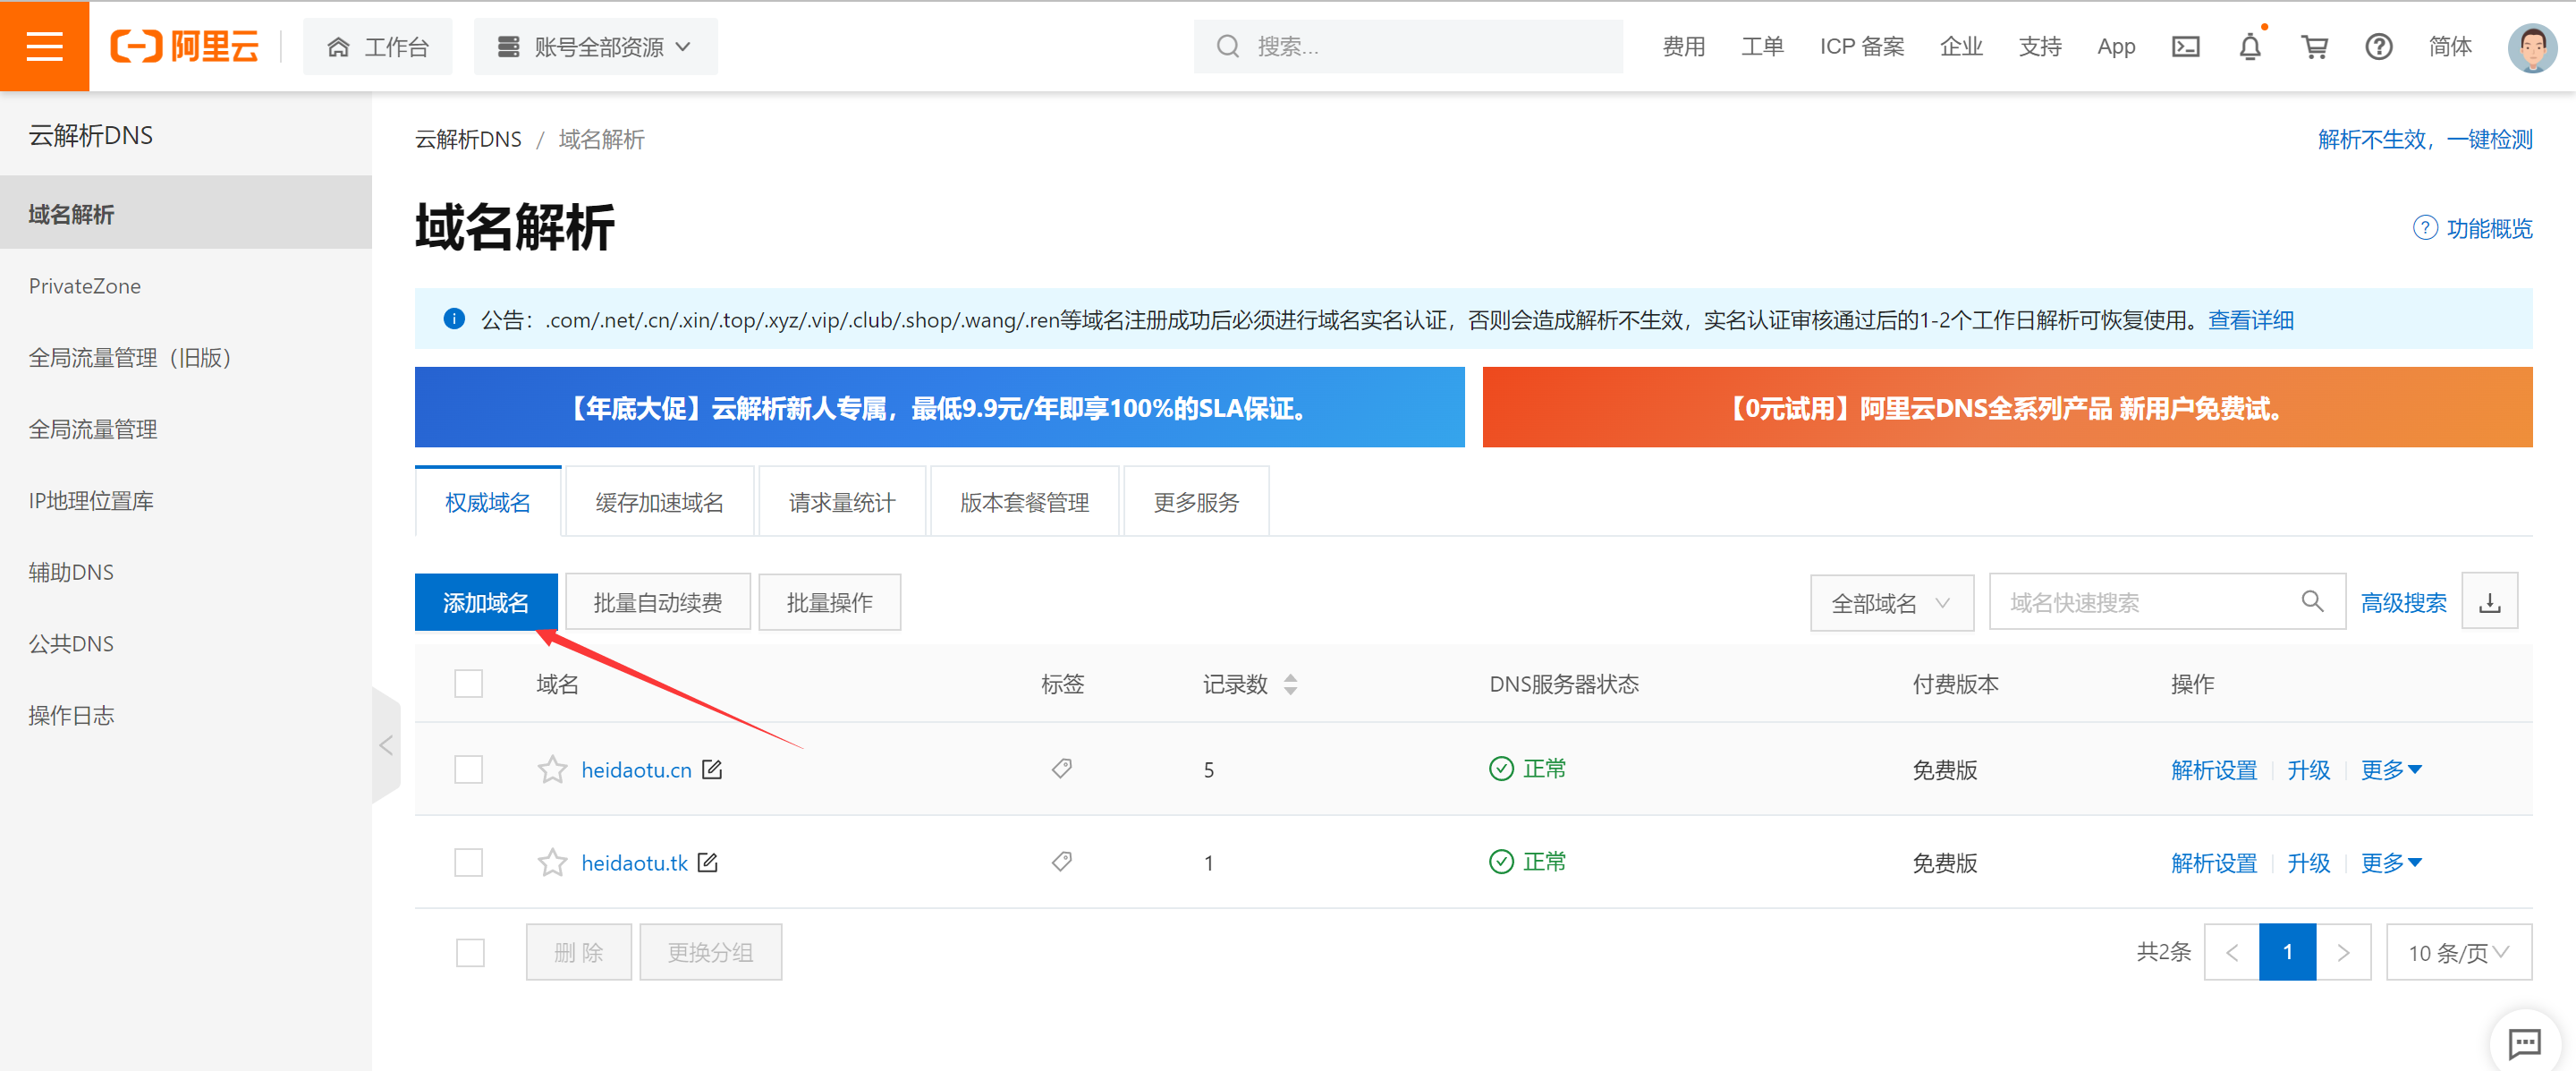This screenshot has width=2576, height=1071.
Task: Open CloudShell terminal icon in header
Action: tap(2185, 46)
